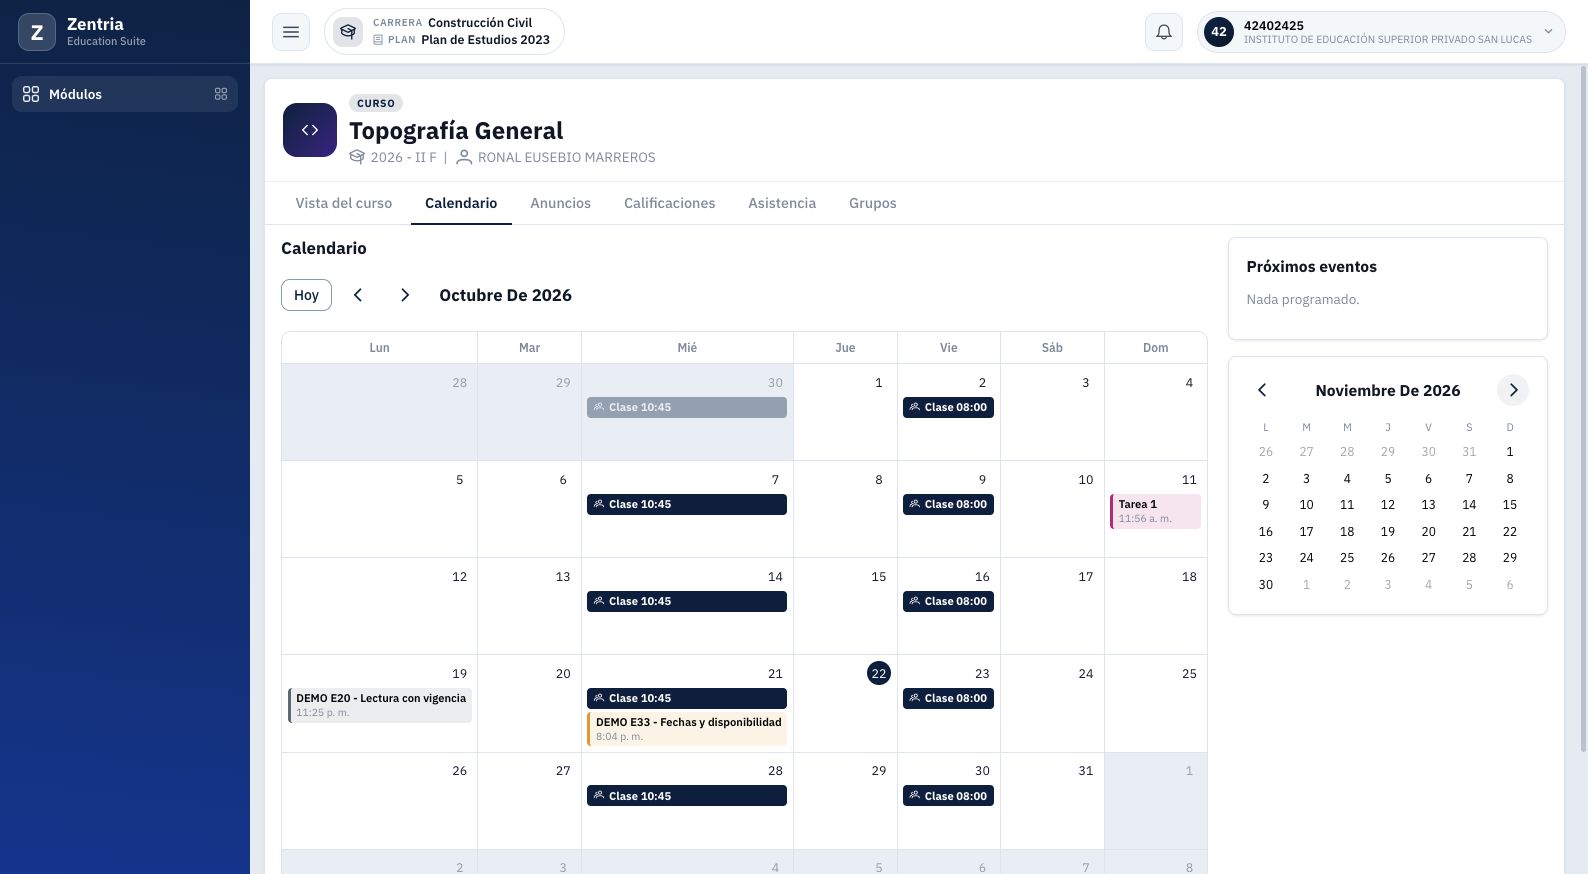Screen dimensions: 1588x874
Task: Open Módulos in the sidebar
Action: [125, 94]
